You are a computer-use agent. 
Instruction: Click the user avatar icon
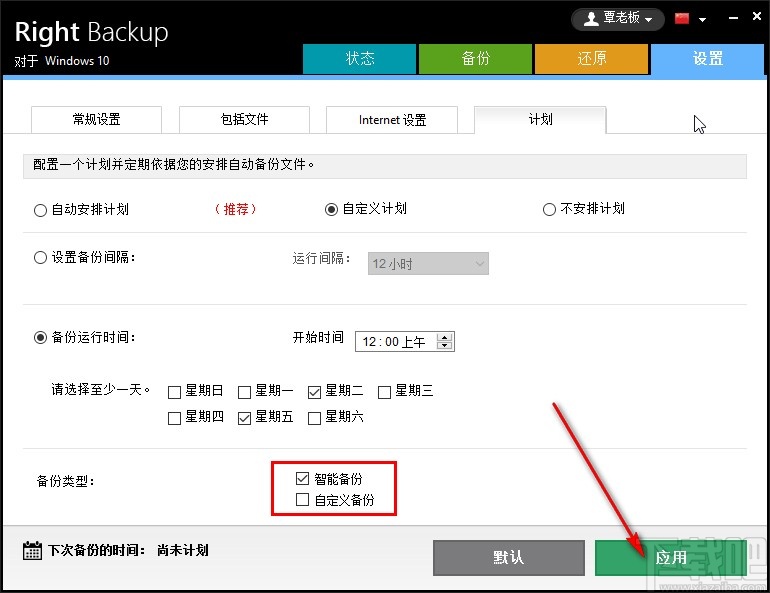591,19
